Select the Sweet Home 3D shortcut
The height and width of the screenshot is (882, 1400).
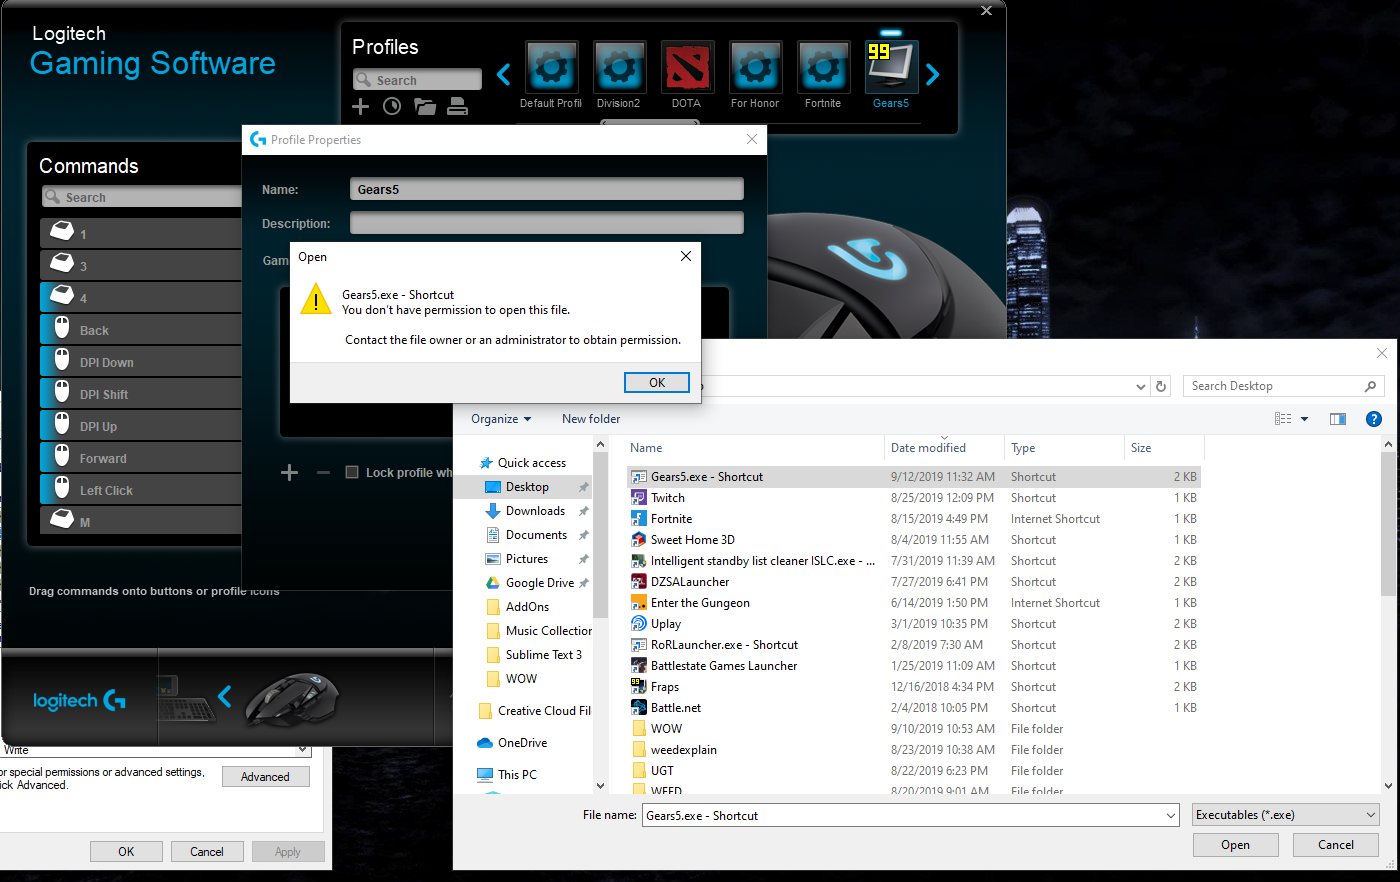tap(692, 540)
